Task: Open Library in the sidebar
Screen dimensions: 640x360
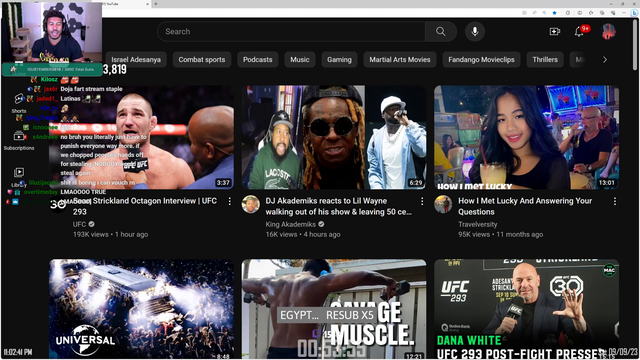Action: pos(19,177)
